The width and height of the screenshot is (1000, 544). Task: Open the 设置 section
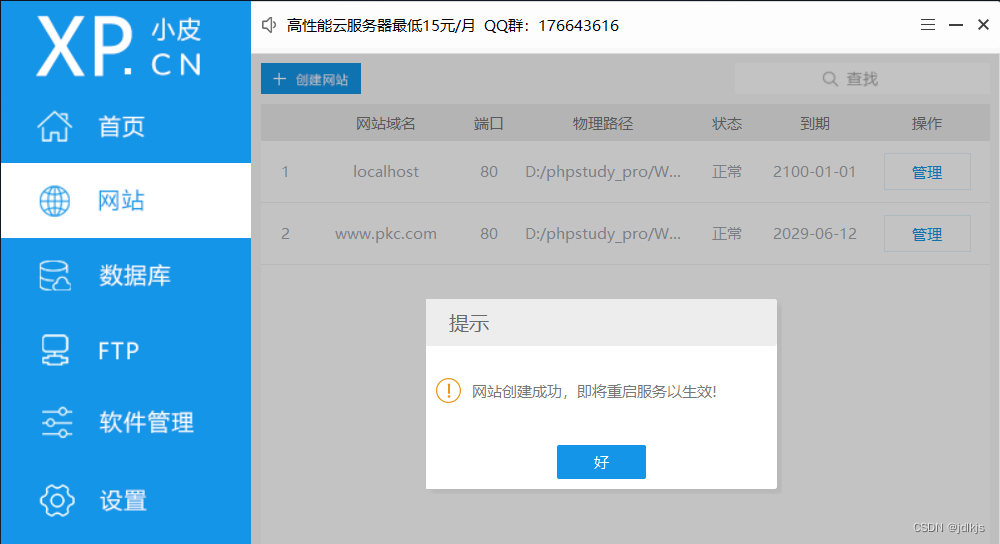[126, 501]
